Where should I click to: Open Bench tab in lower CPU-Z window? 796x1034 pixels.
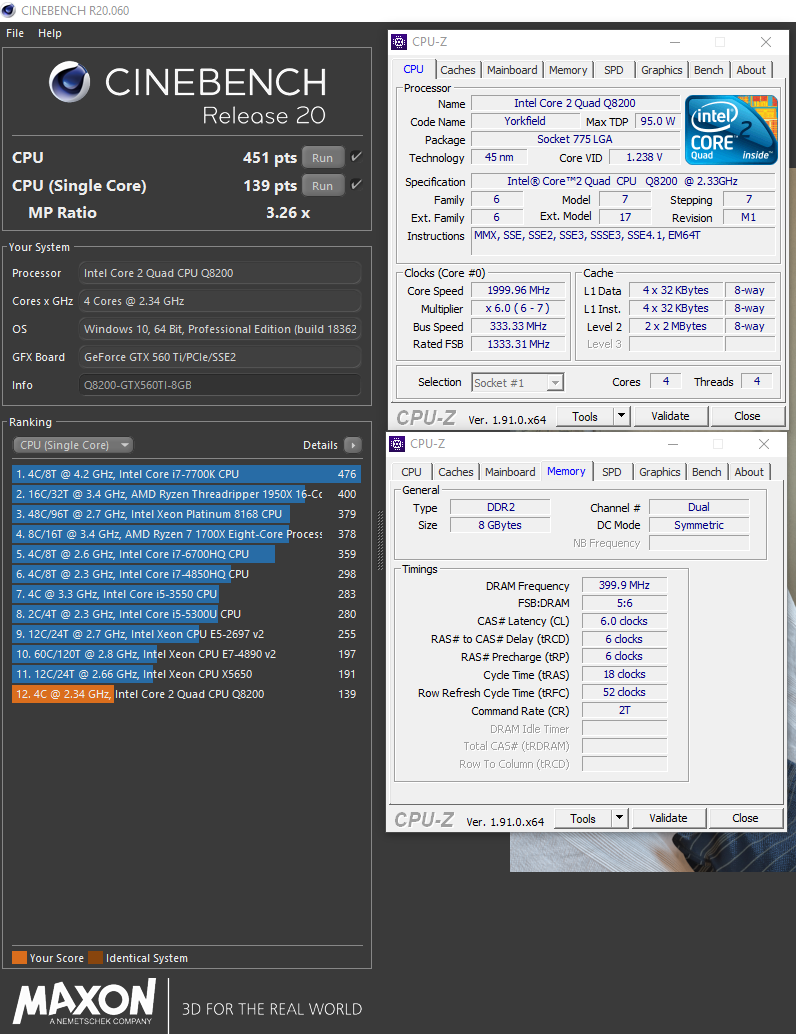pos(706,472)
